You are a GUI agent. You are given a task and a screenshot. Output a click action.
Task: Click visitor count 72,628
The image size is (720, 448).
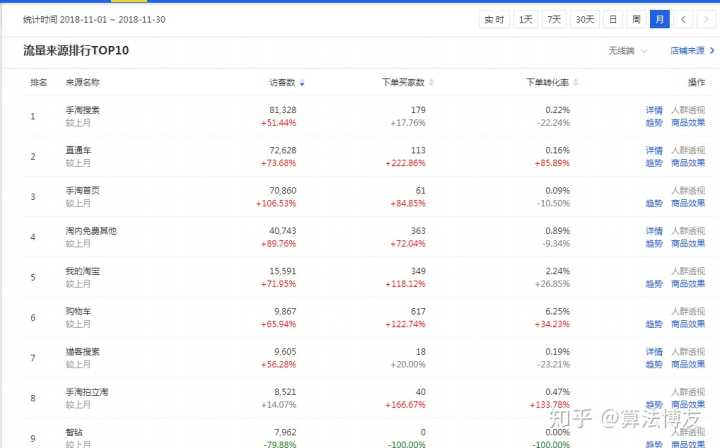[282, 151]
